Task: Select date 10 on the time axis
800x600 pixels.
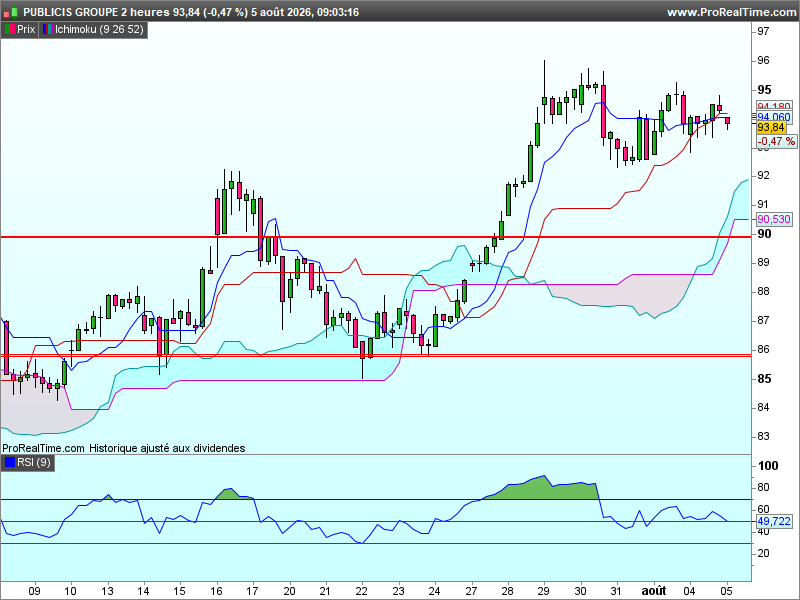Action: [70, 591]
